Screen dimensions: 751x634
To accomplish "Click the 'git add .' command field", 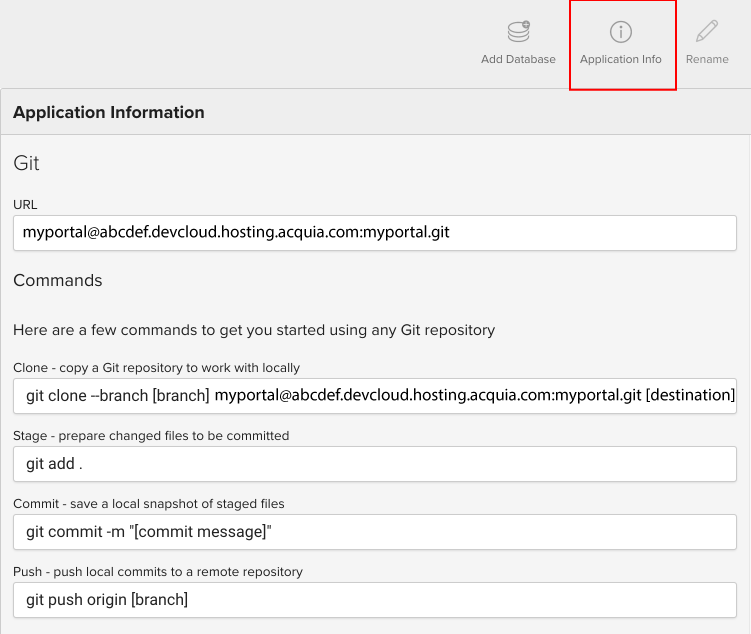I will 375,464.
